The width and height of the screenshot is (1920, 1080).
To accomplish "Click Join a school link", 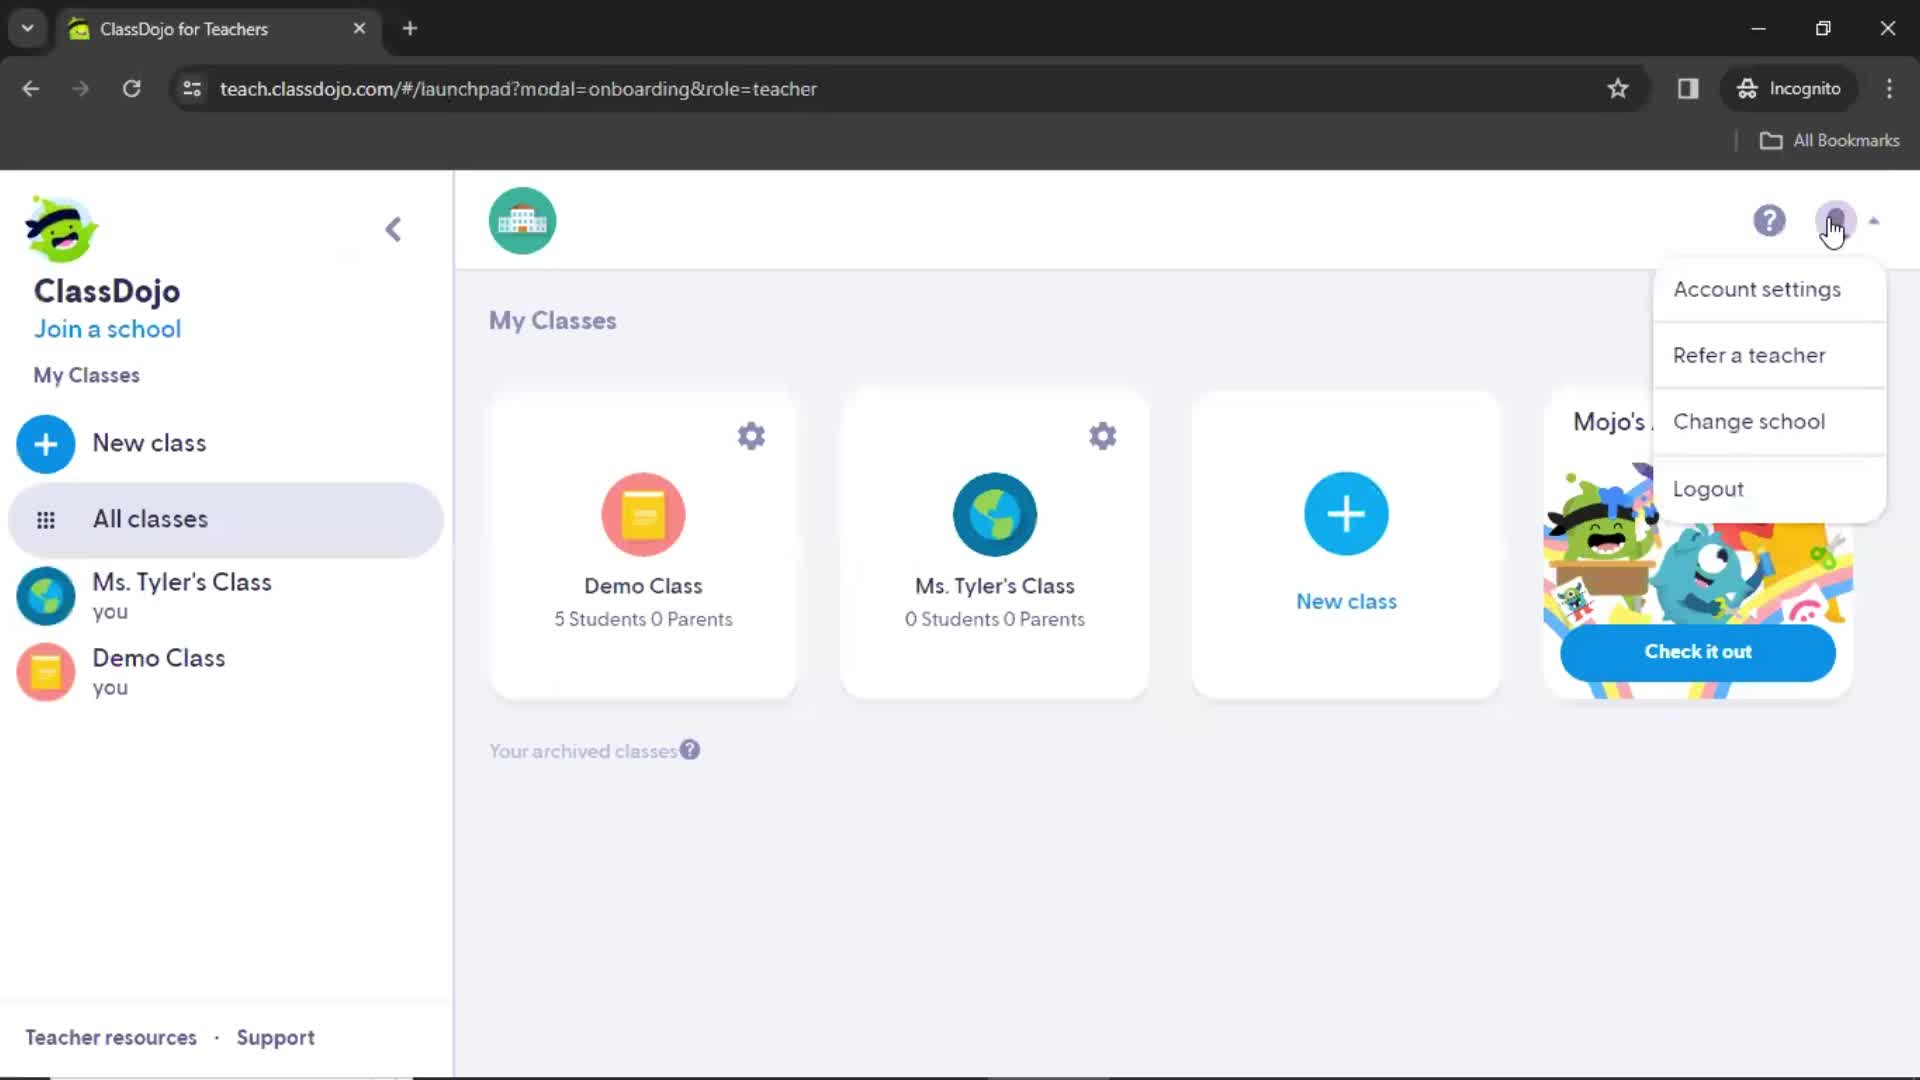I will 107,330.
